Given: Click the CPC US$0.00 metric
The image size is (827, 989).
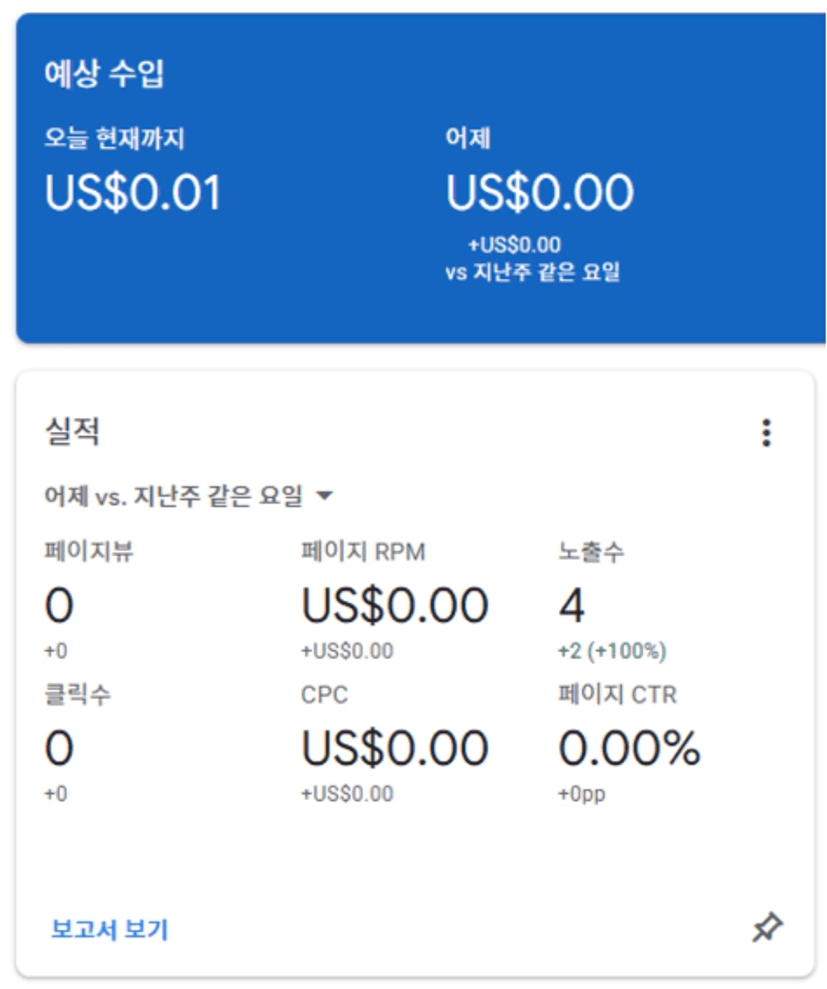Looking at the screenshot, I should point(395,749).
